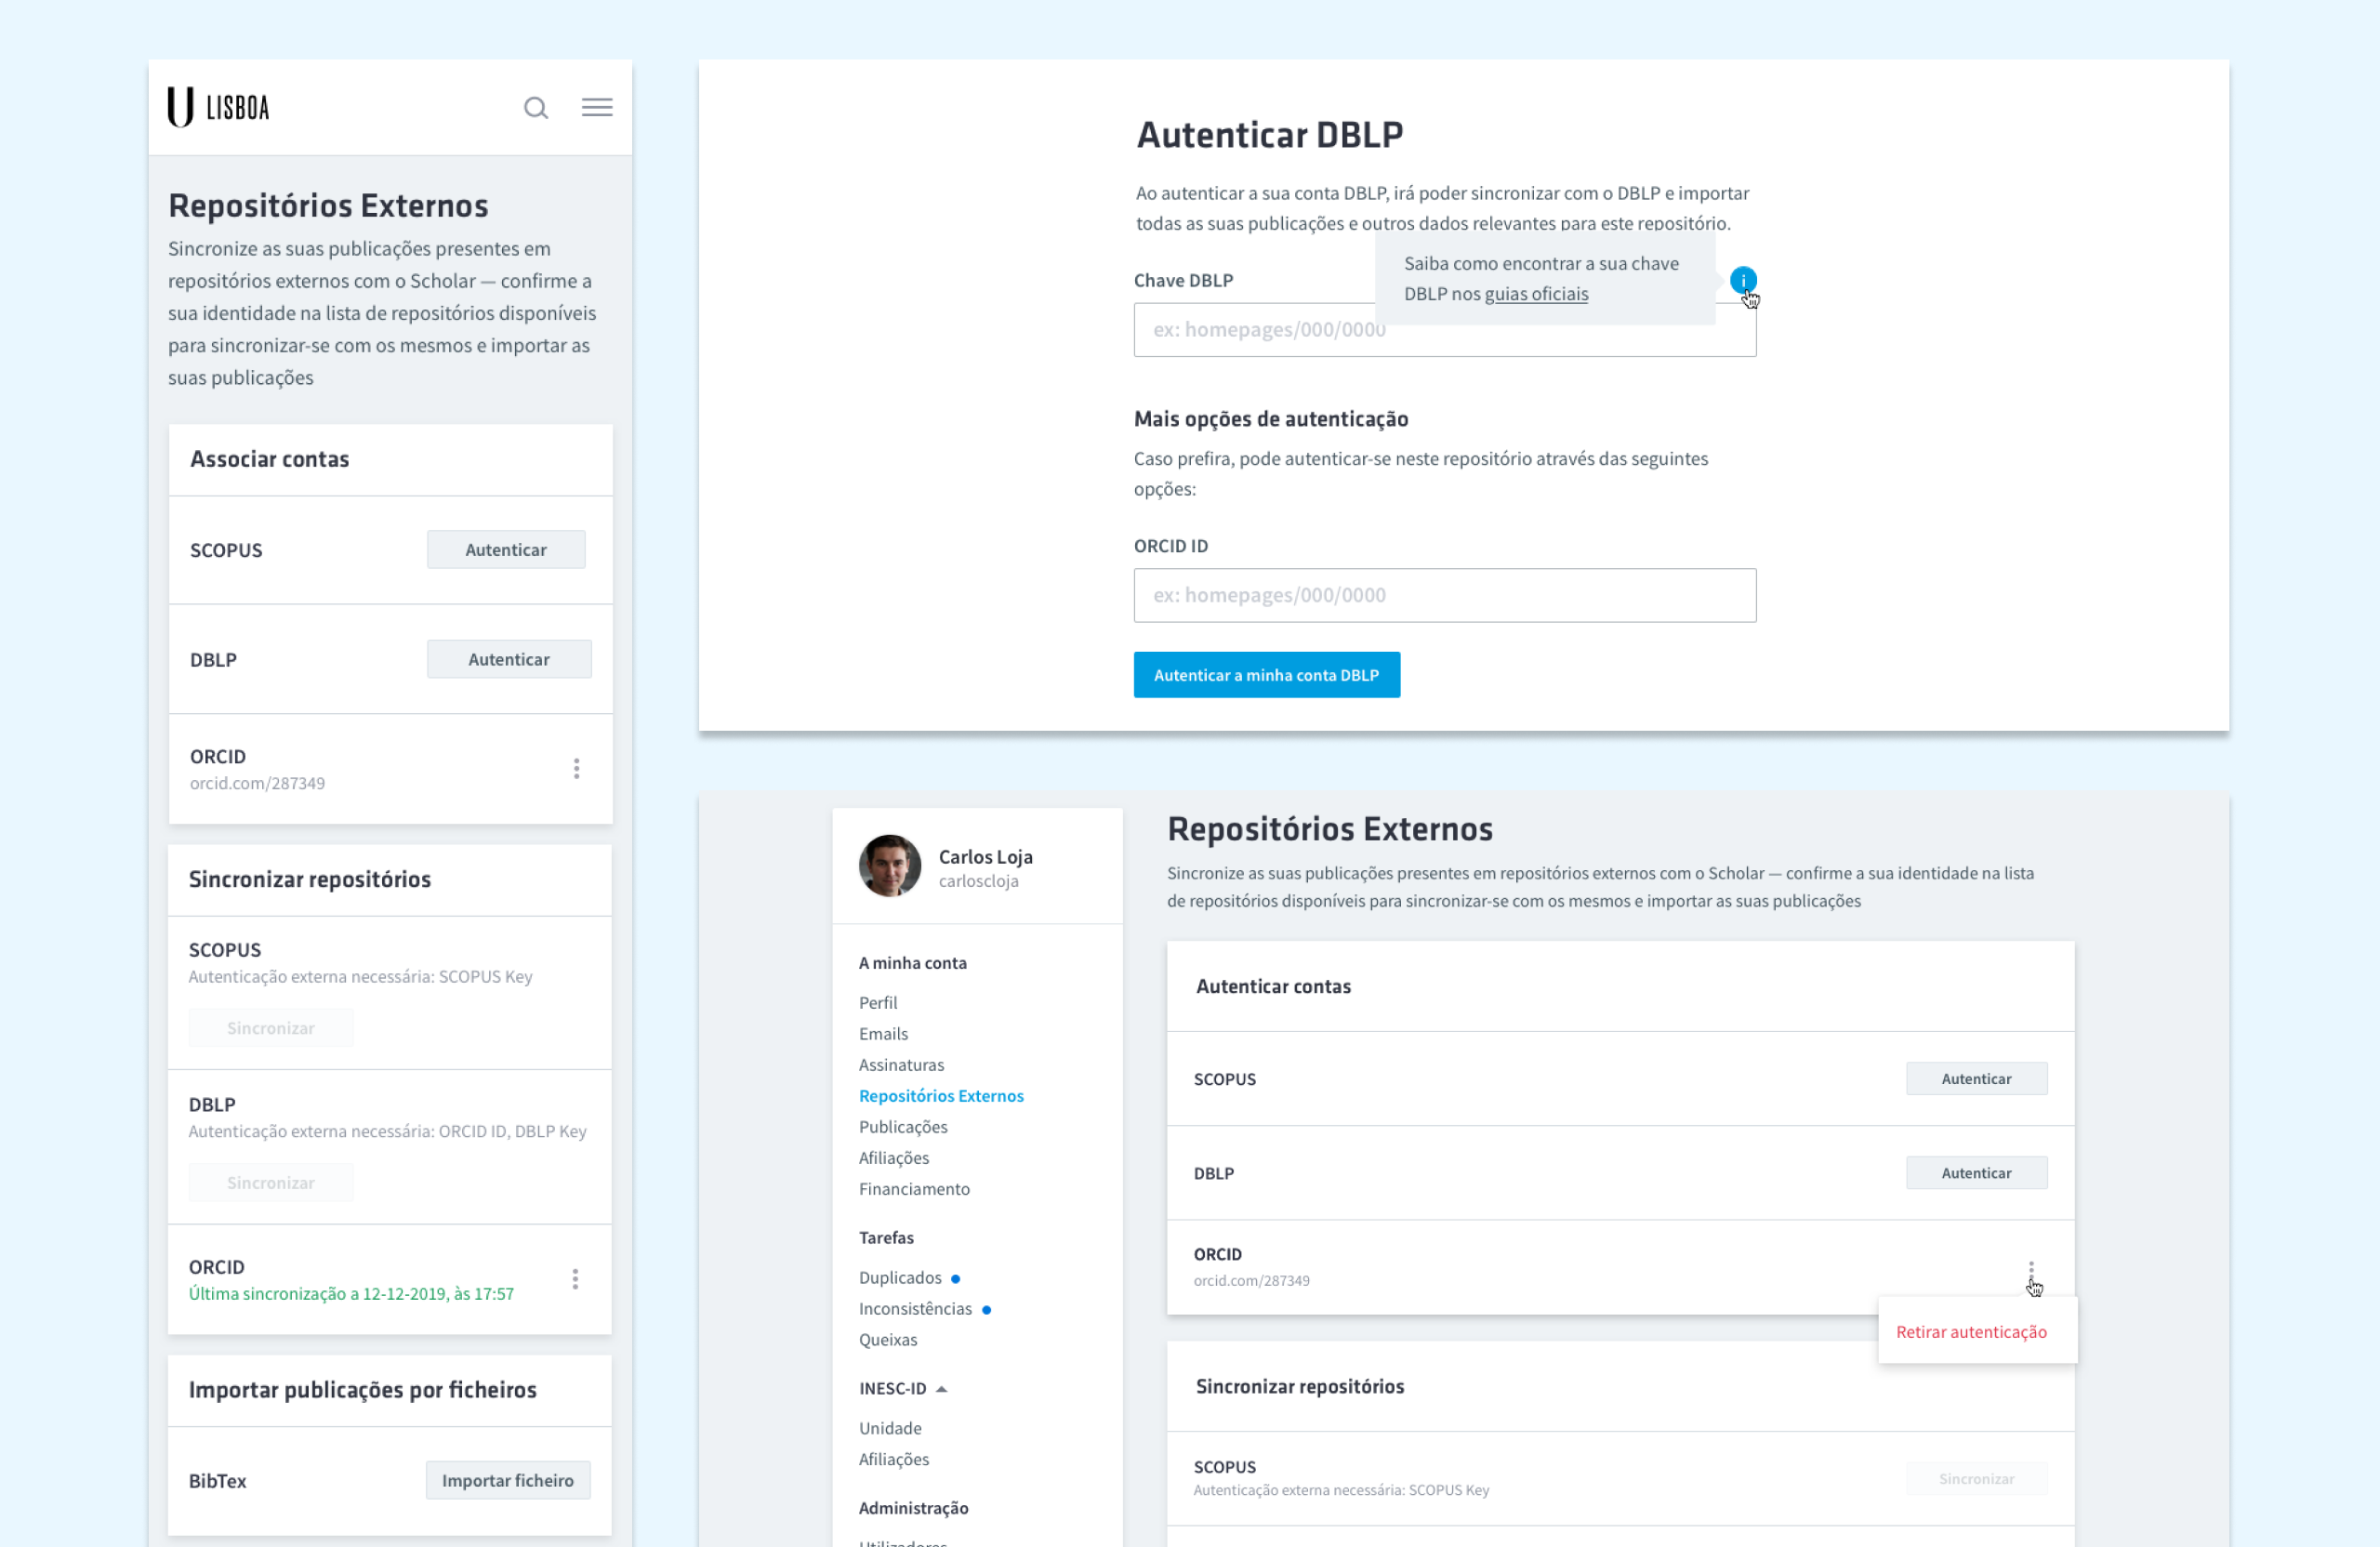
Task: Select Repositórios Externos in sidebar
Action: pos(941,1096)
